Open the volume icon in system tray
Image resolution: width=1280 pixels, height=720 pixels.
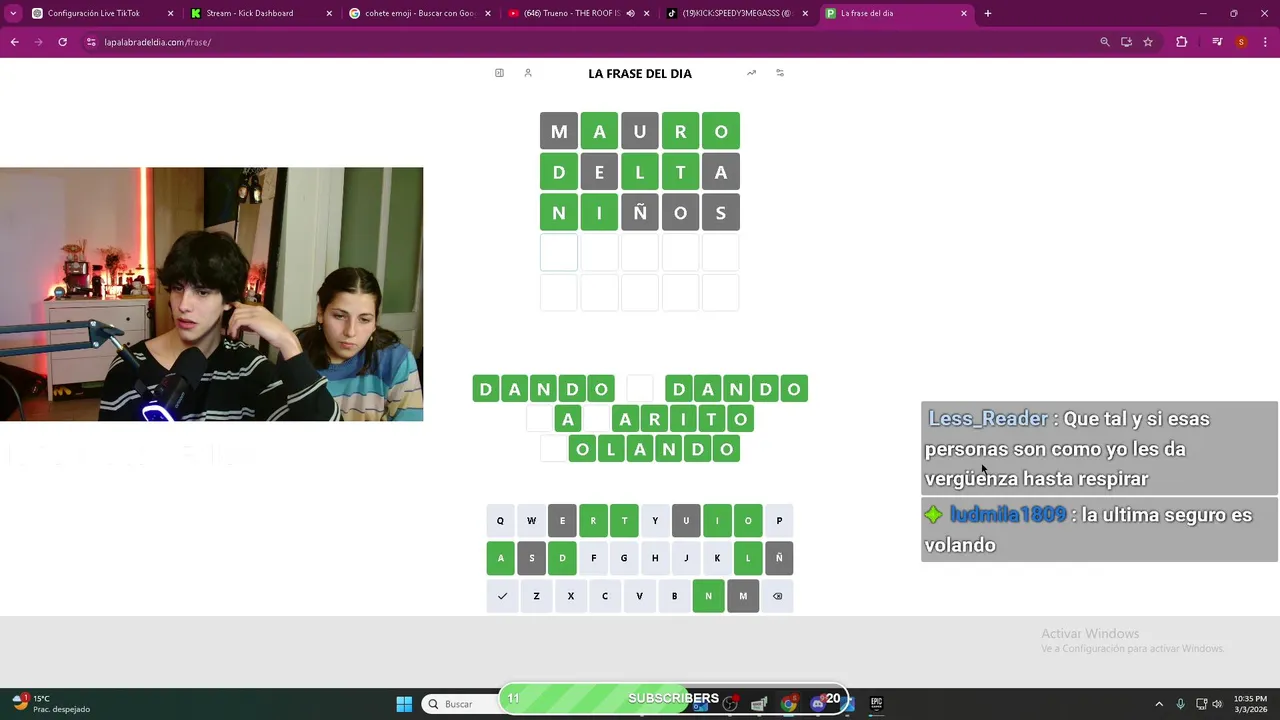coord(1217,704)
